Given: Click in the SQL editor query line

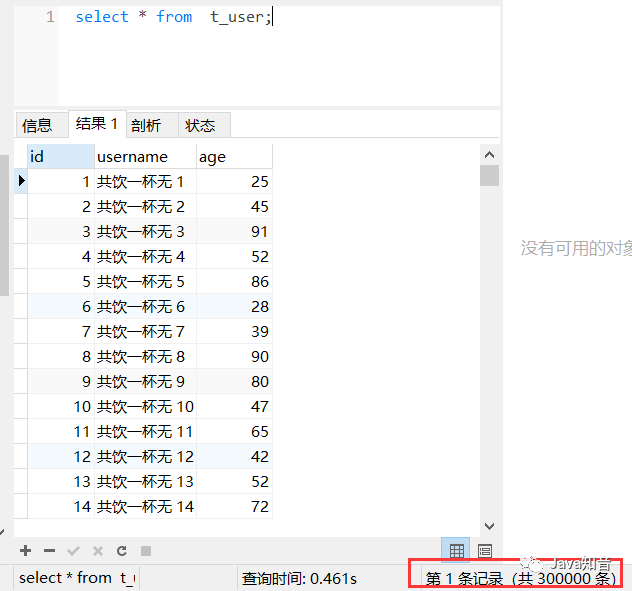Looking at the screenshot, I should click(x=173, y=17).
